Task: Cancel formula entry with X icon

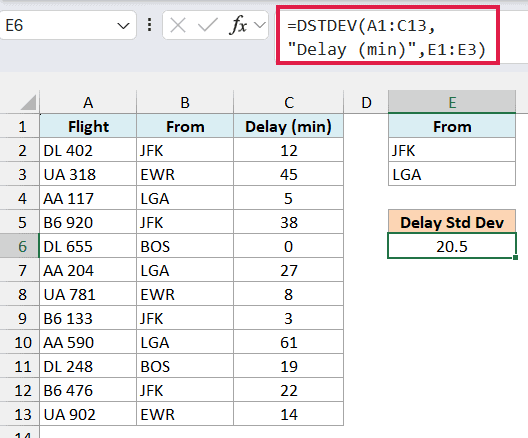Action: point(178,25)
